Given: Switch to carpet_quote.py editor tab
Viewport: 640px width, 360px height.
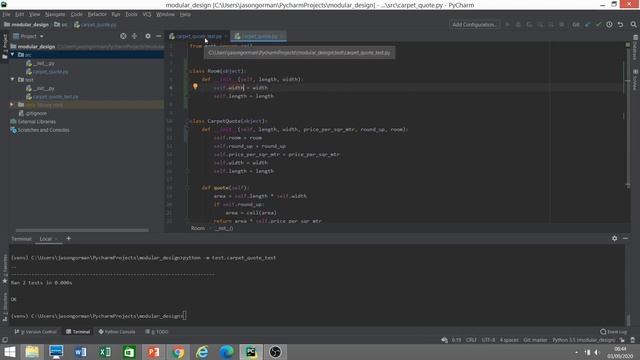Looking at the screenshot, I should click(259, 36).
